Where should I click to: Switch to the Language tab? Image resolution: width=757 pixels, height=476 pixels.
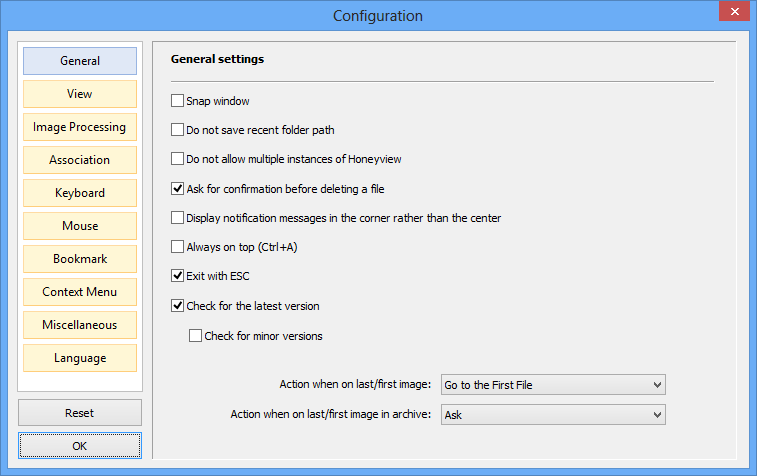(x=80, y=358)
